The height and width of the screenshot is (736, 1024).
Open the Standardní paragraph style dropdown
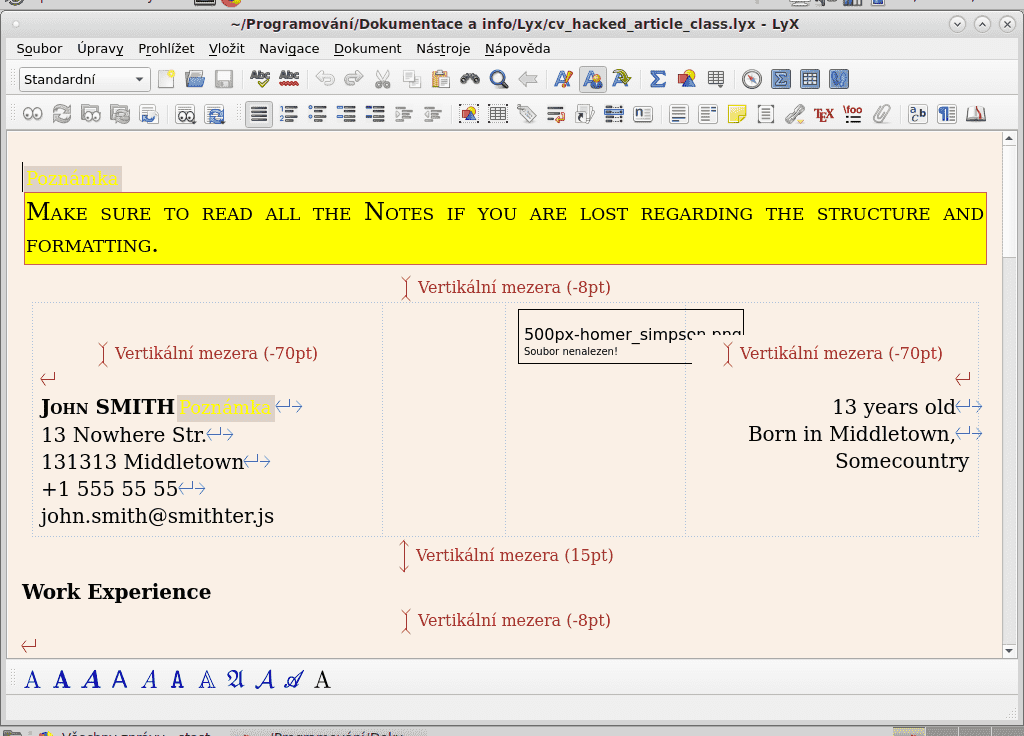coord(84,79)
